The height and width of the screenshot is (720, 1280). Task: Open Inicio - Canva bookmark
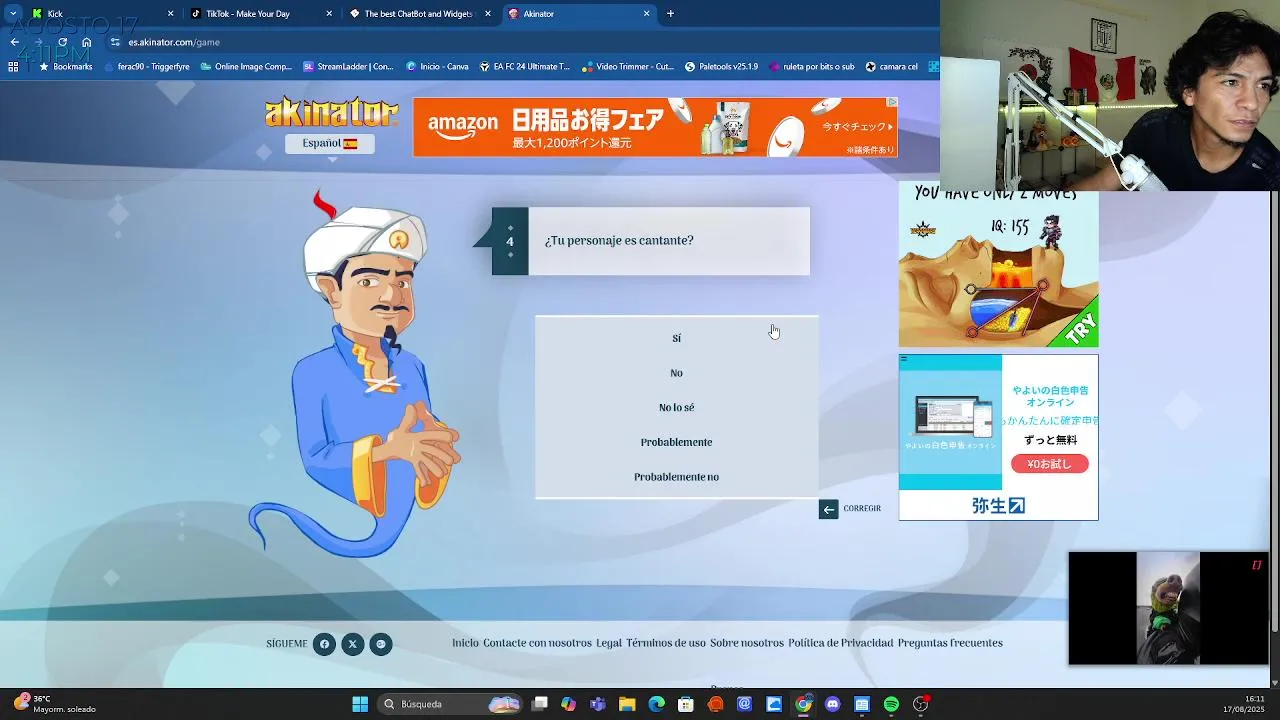click(437, 67)
